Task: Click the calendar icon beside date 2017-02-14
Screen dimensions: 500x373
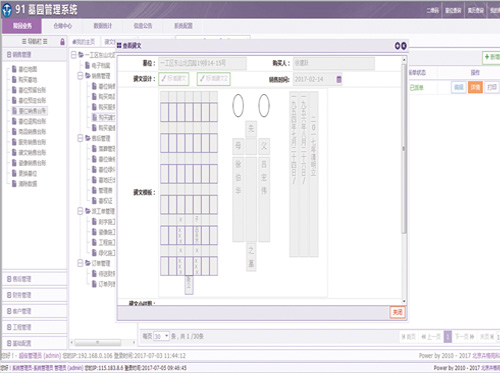Action: pyautogui.click(x=339, y=79)
